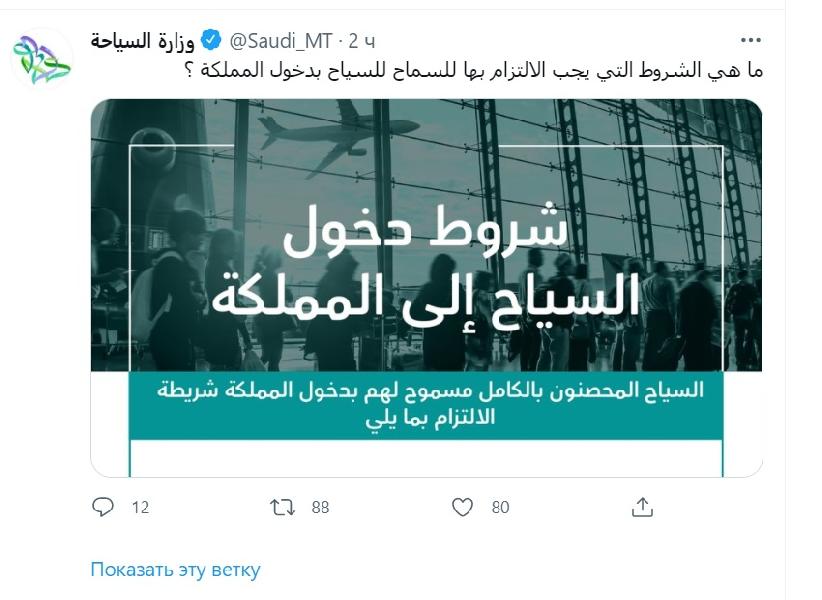
Task: Open the reply icon under the tweet
Action: 103,508
